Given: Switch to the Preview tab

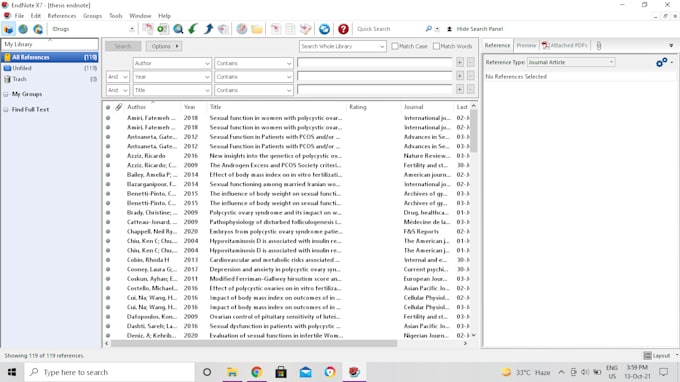Looking at the screenshot, I should point(526,46).
